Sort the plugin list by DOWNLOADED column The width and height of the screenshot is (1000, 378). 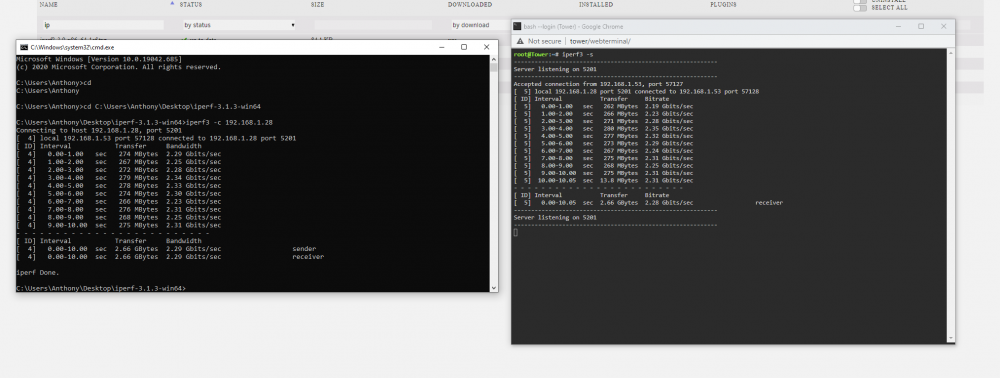coord(470,4)
